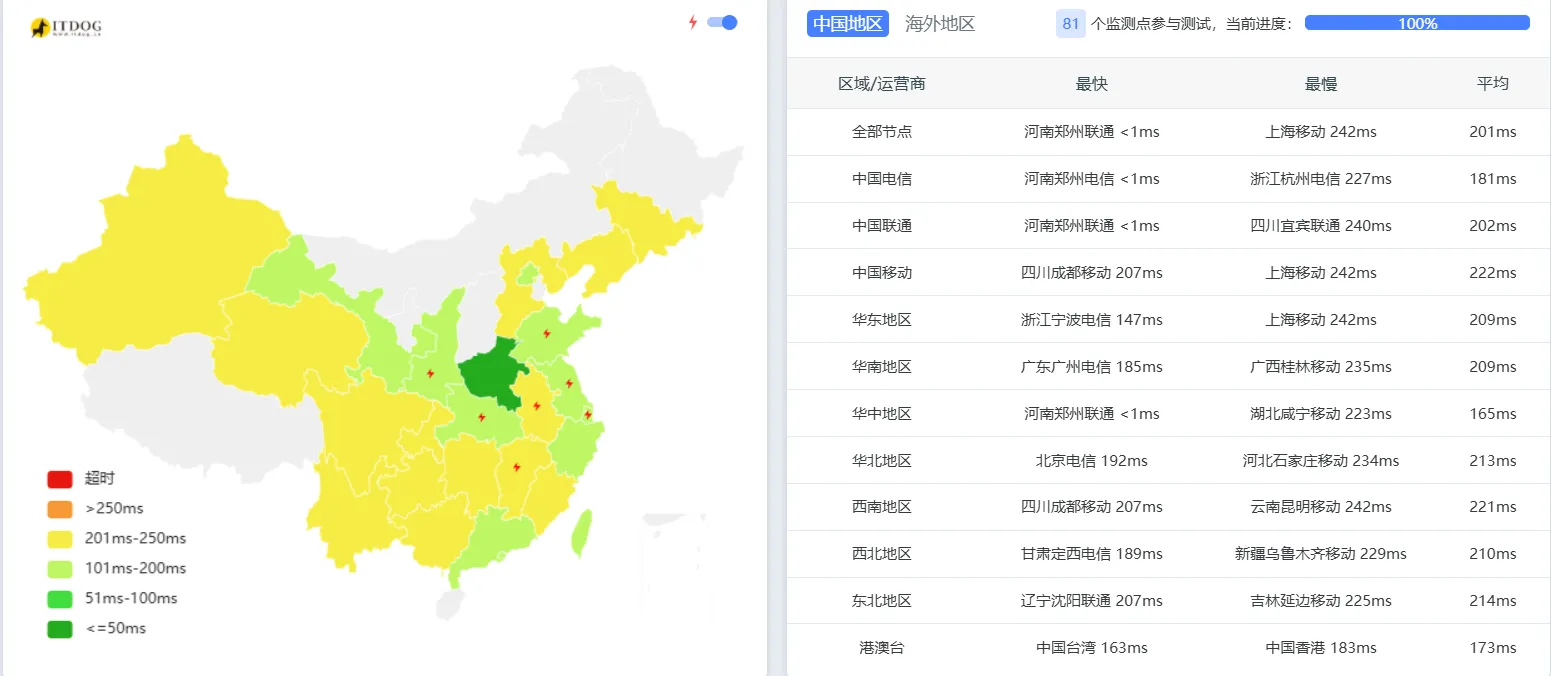Click 广西桂林移动 235ms cell
Image resolution: width=1551 pixels, height=676 pixels.
(x=1321, y=367)
